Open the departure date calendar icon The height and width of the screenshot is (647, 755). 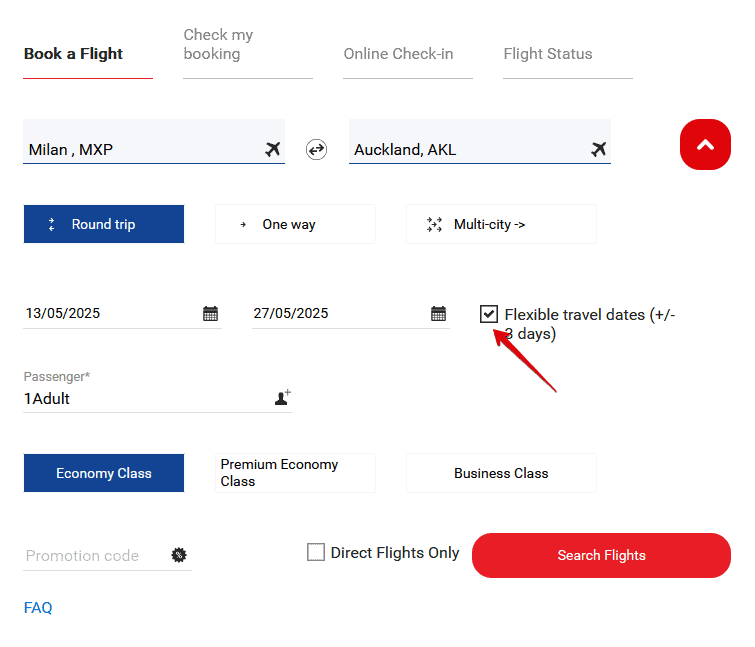(x=210, y=314)
